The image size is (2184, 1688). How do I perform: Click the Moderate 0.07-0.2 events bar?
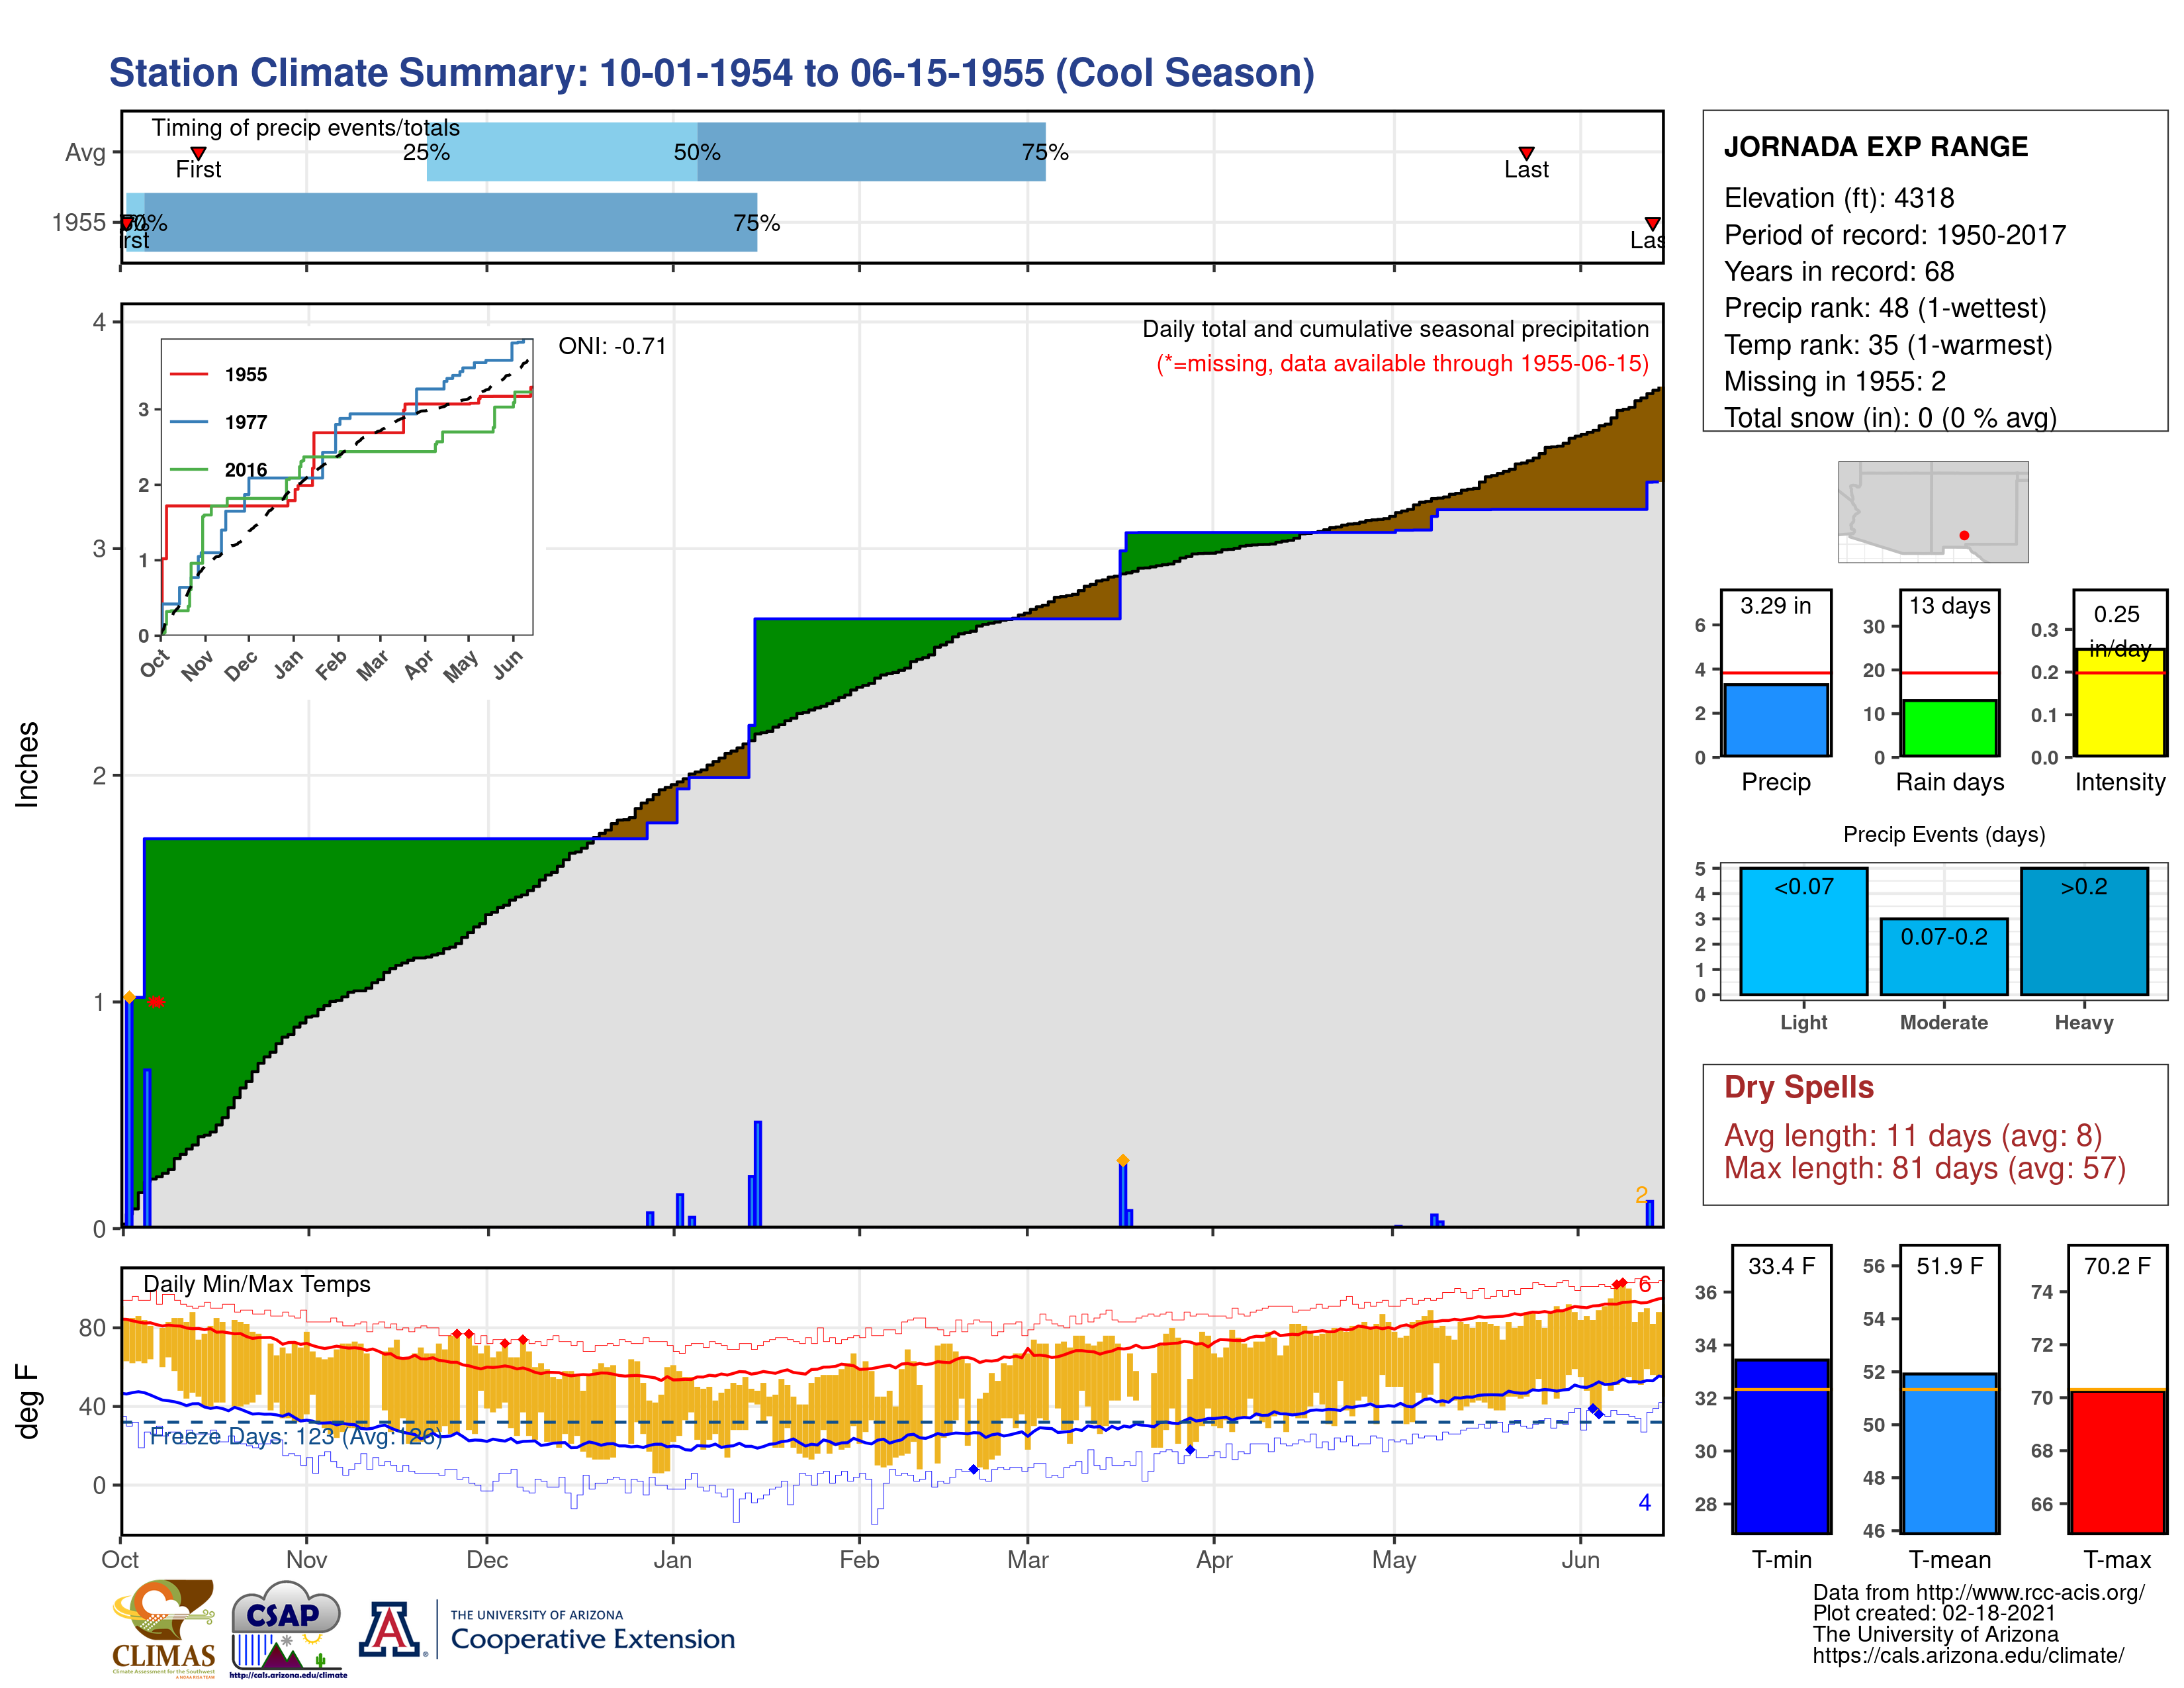pos(1944,957)
